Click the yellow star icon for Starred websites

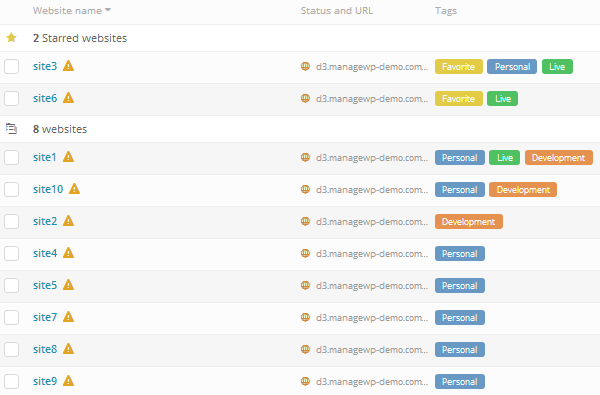tap(11, 38)
